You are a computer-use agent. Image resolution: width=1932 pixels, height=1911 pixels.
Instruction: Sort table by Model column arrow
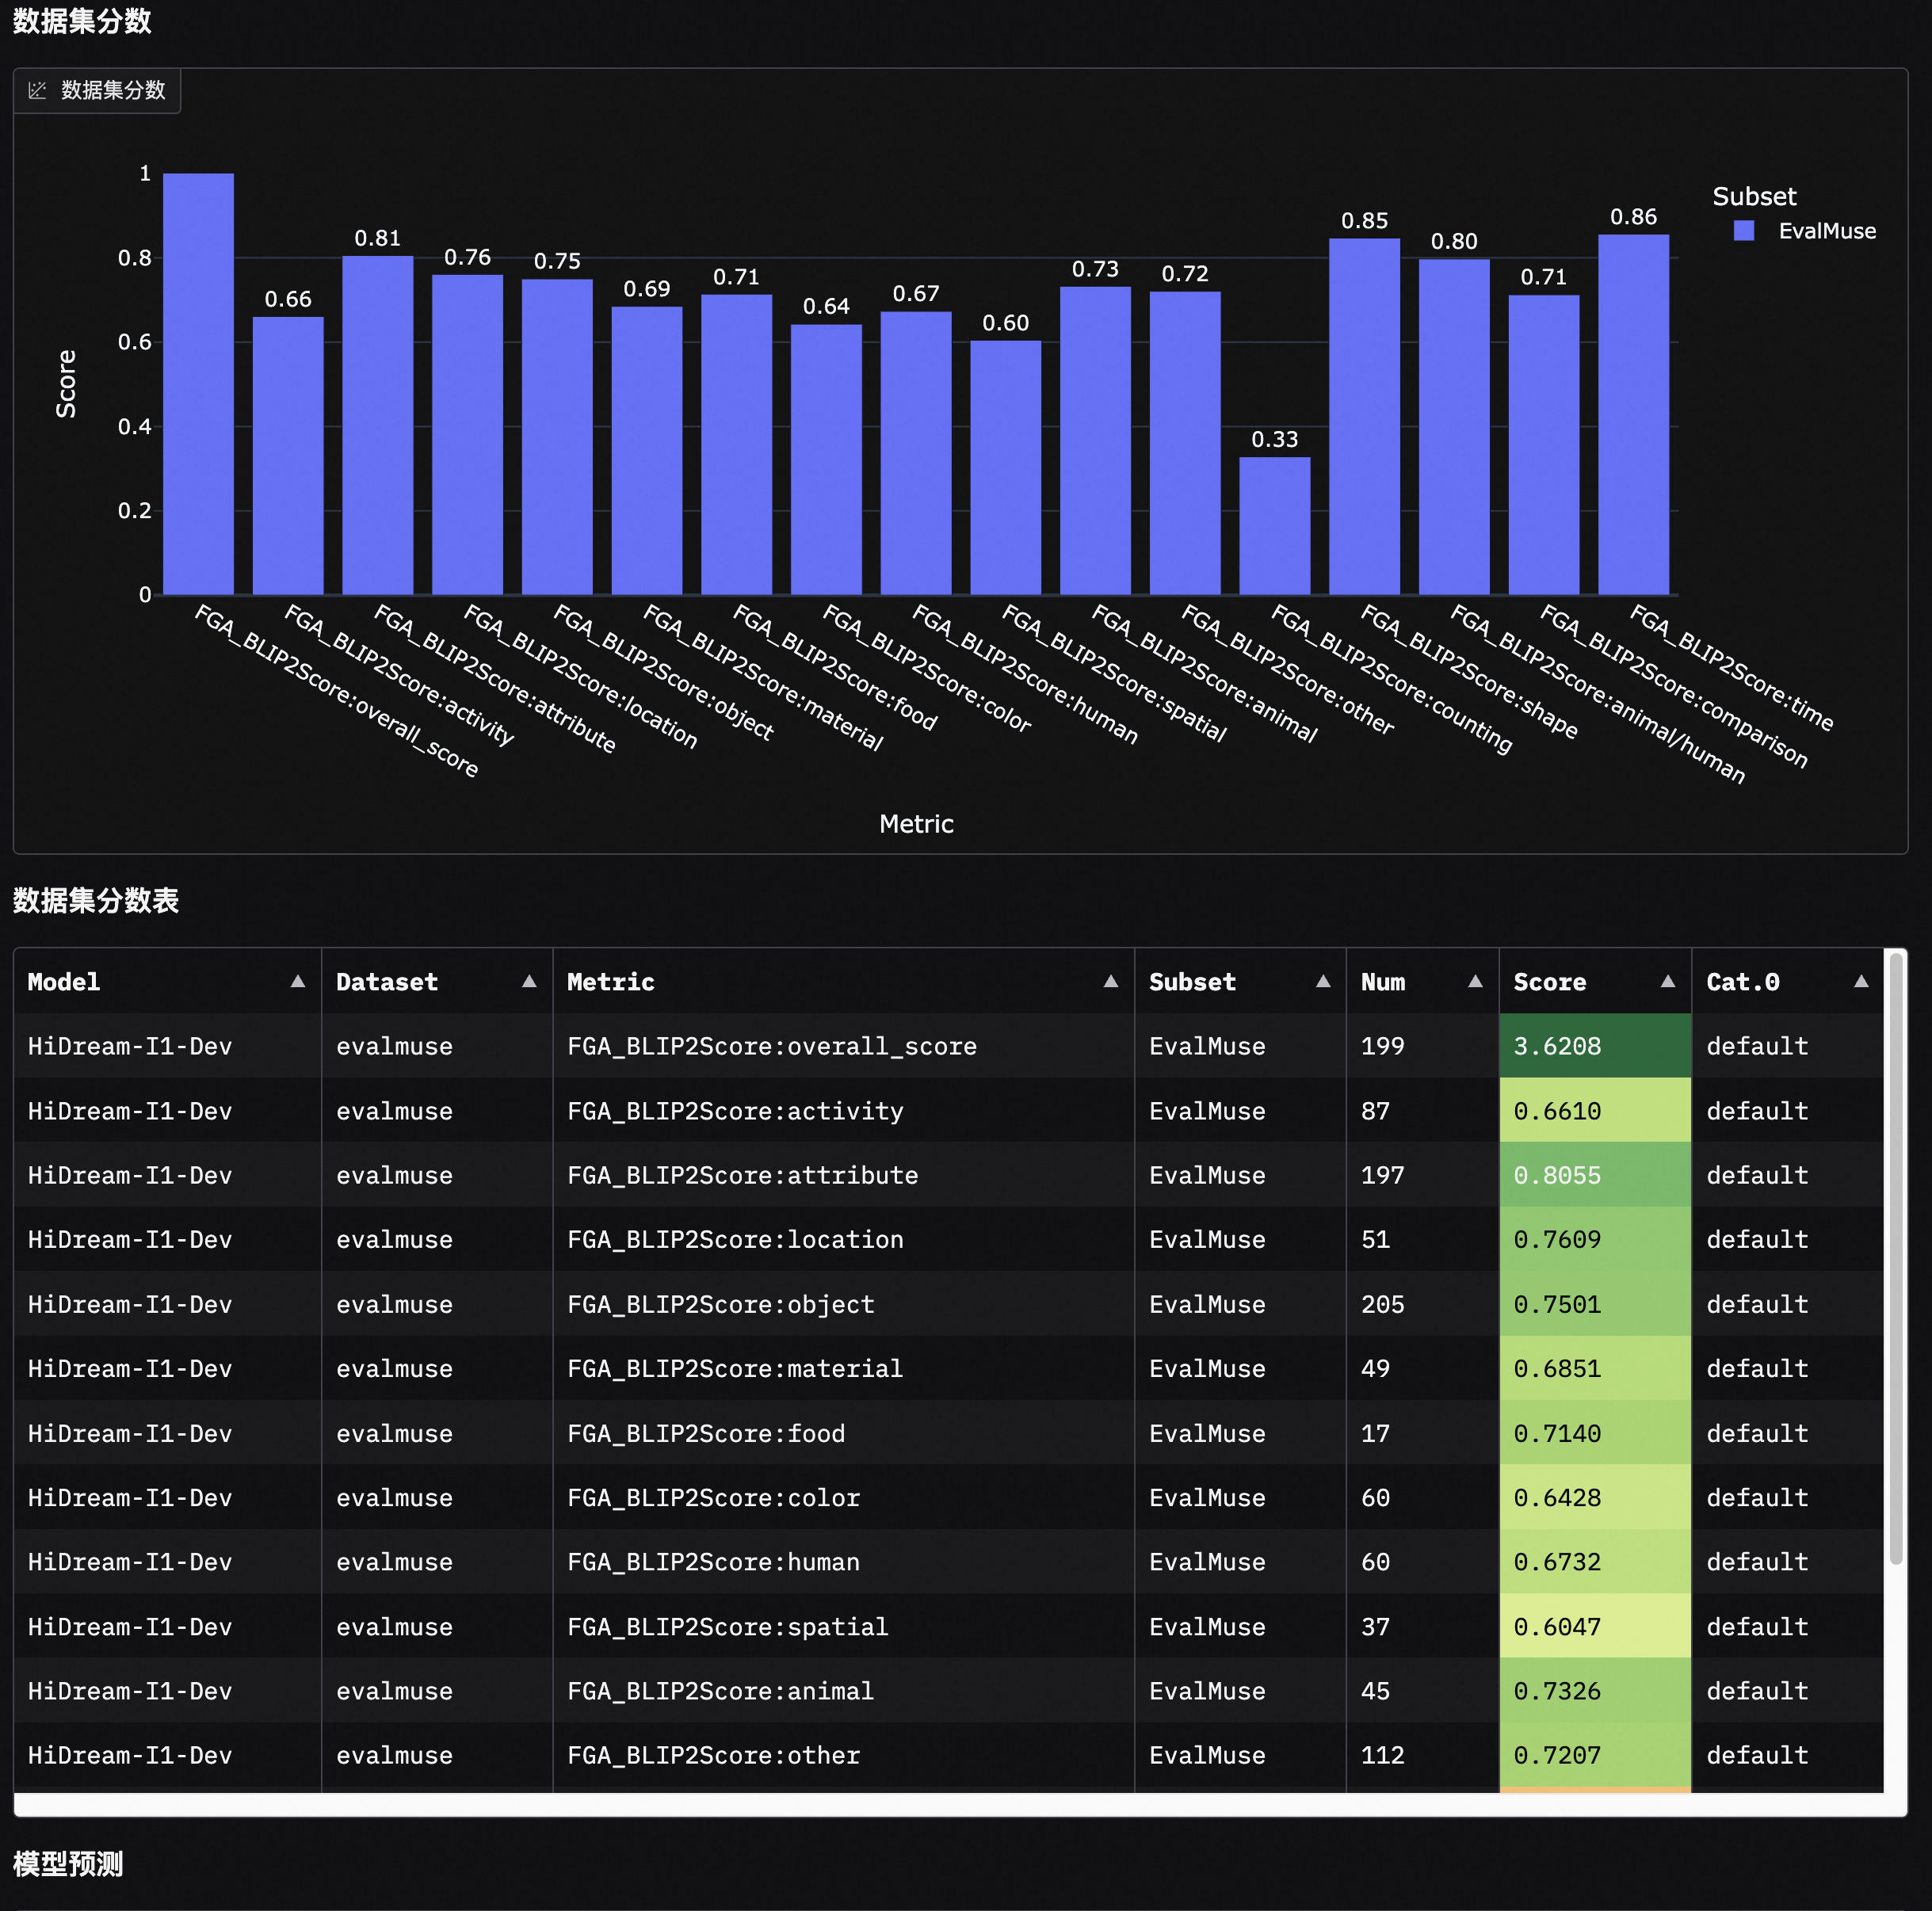click(x=297, y=981)
